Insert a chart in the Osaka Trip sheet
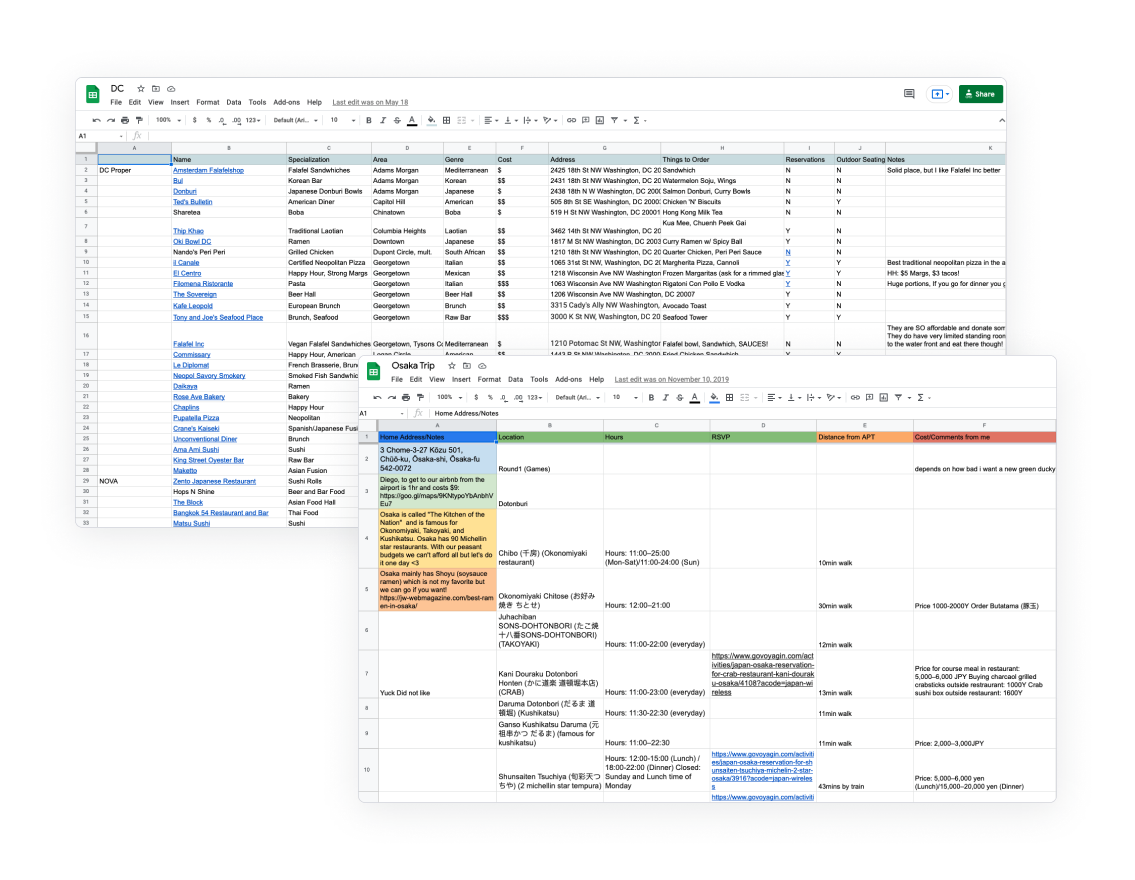 884,397
